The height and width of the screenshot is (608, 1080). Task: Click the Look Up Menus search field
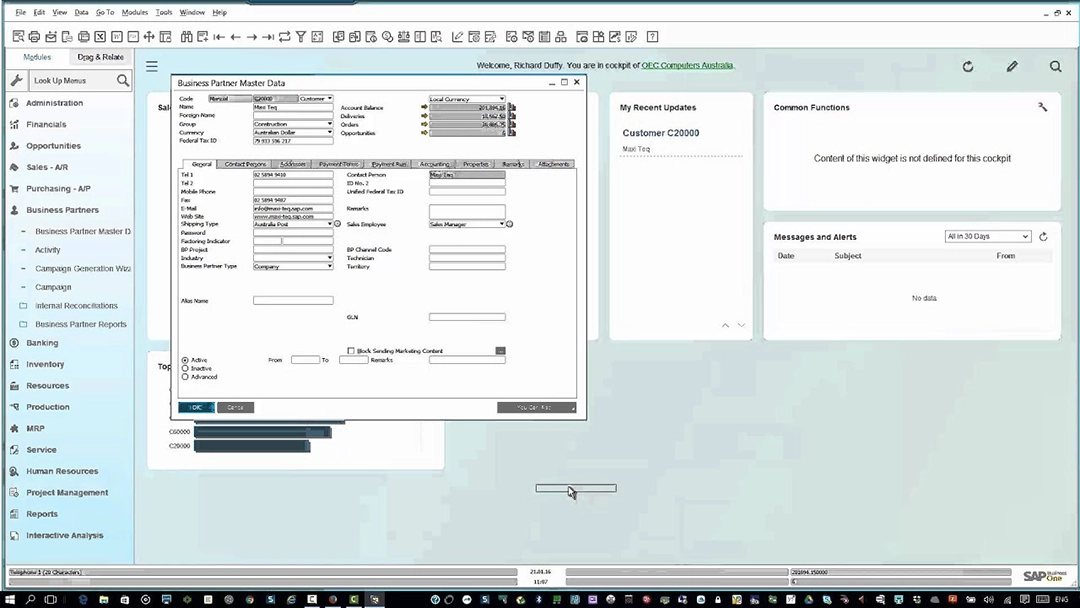pos(72,81)
